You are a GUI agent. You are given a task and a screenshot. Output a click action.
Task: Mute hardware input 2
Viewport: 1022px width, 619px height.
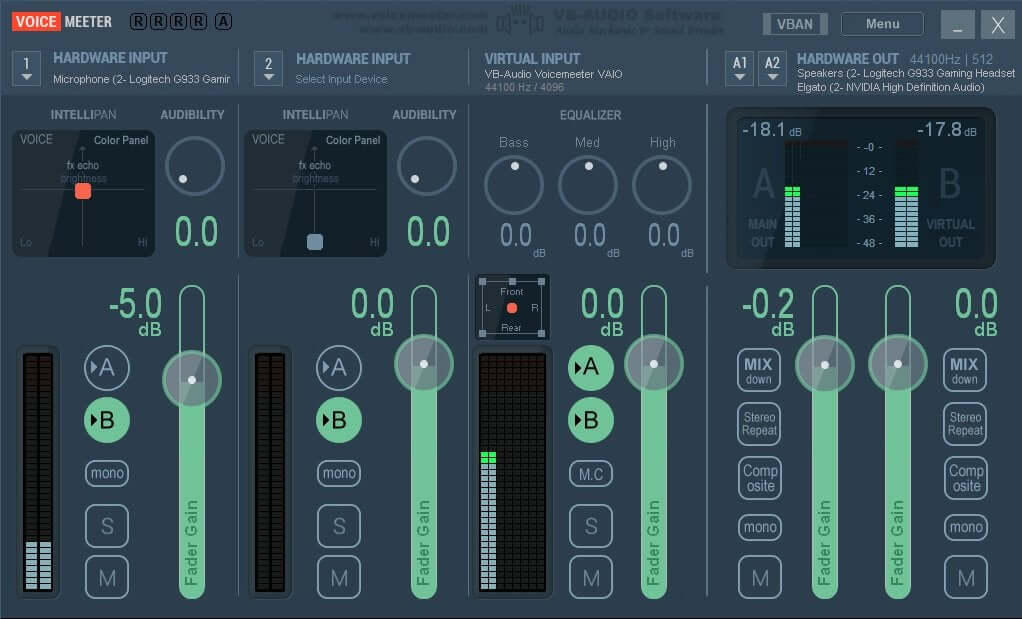(339, 577)
